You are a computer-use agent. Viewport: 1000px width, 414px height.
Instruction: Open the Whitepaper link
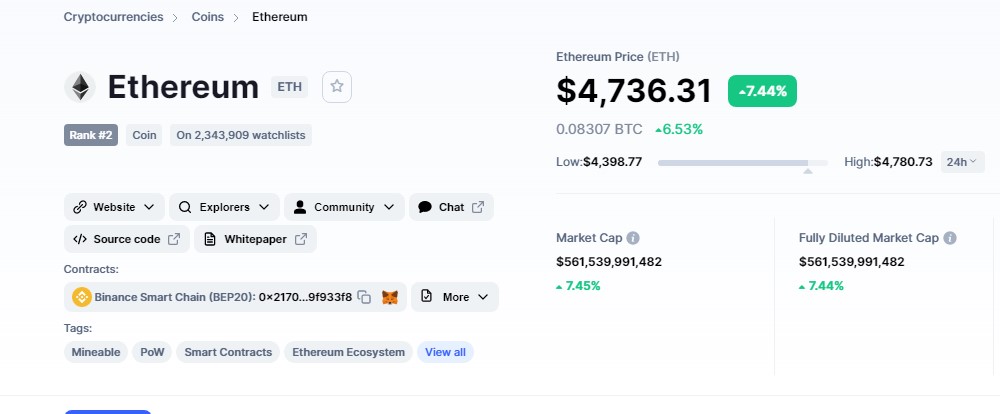click(255, 239)
